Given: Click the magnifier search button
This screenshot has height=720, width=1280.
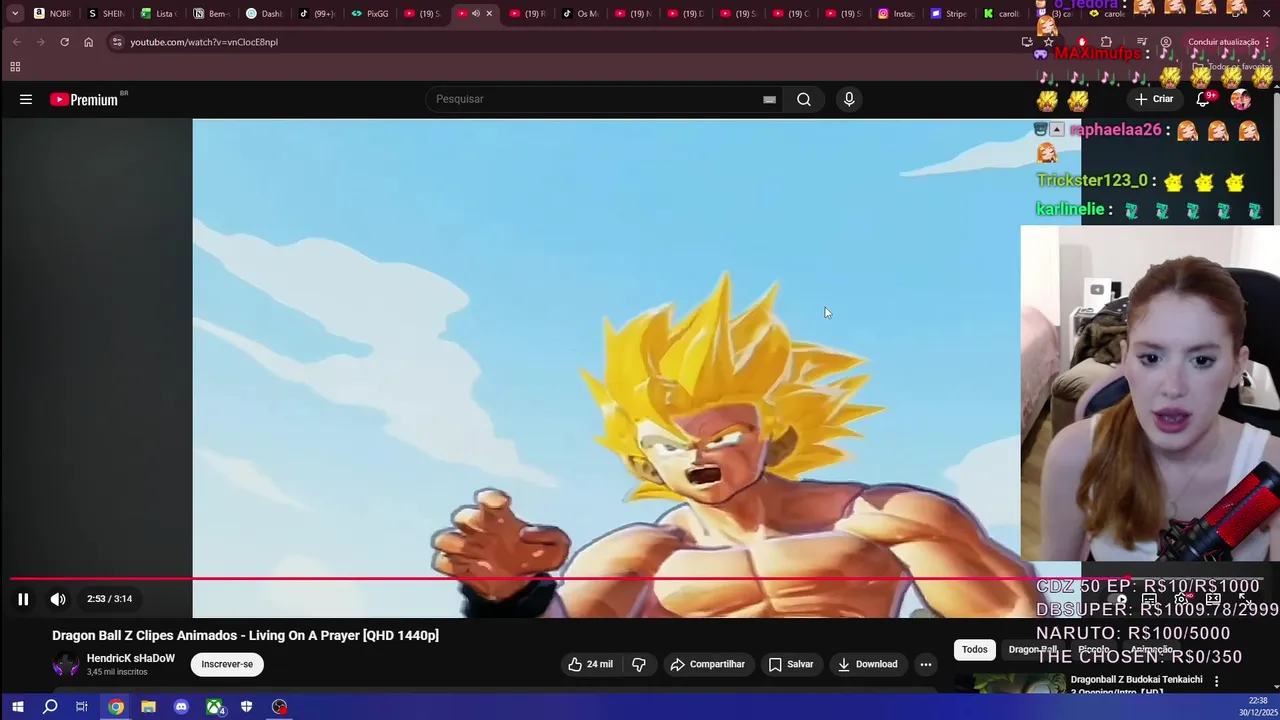Looking at the screenshot, I should [804, 99].
